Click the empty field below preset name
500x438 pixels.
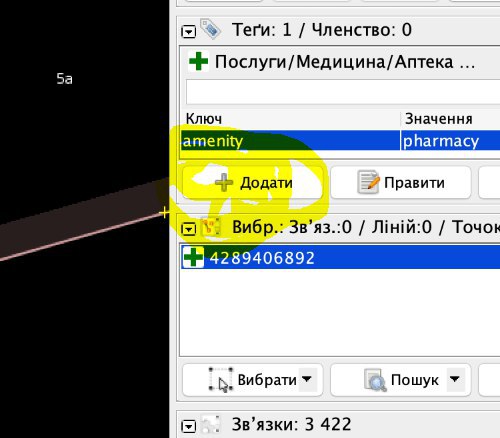[x=343, y=92]
